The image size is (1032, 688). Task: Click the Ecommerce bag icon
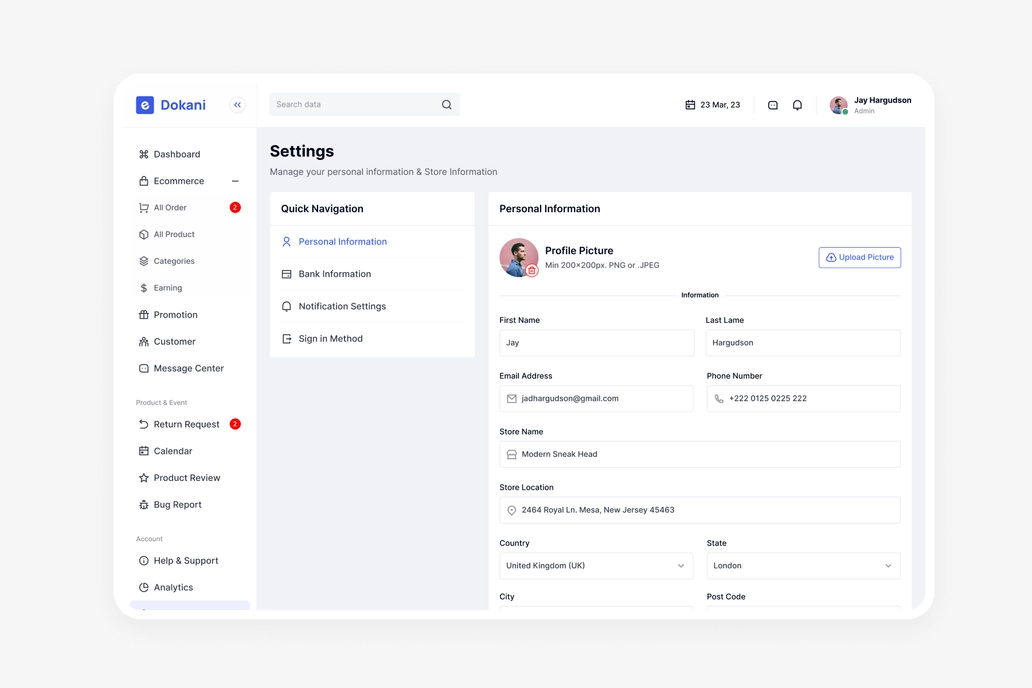pyautogui.click(x=143, y=181)
